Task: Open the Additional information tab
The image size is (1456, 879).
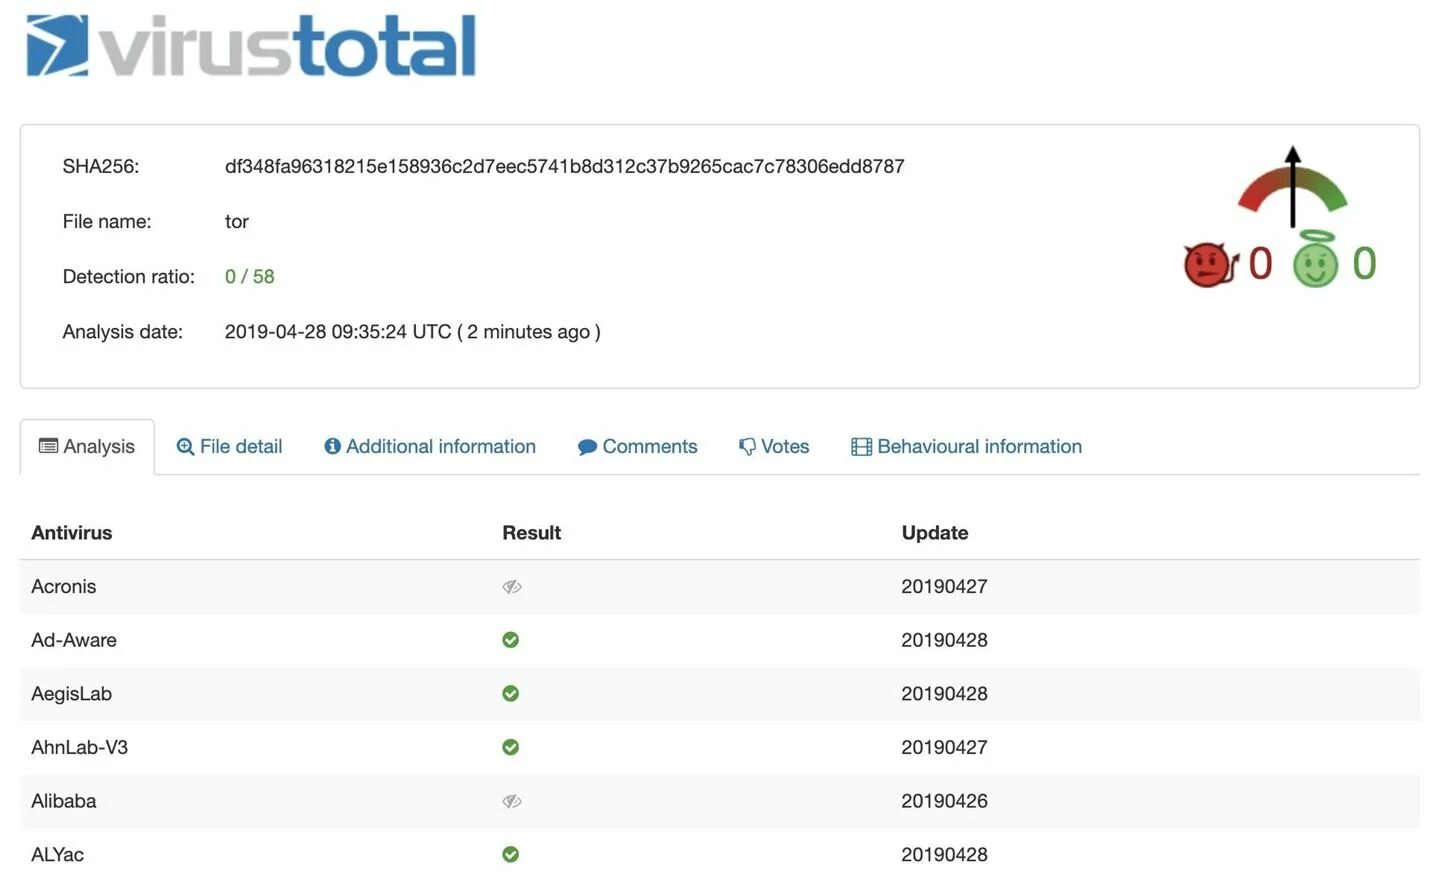Action: tap(430, 447)
